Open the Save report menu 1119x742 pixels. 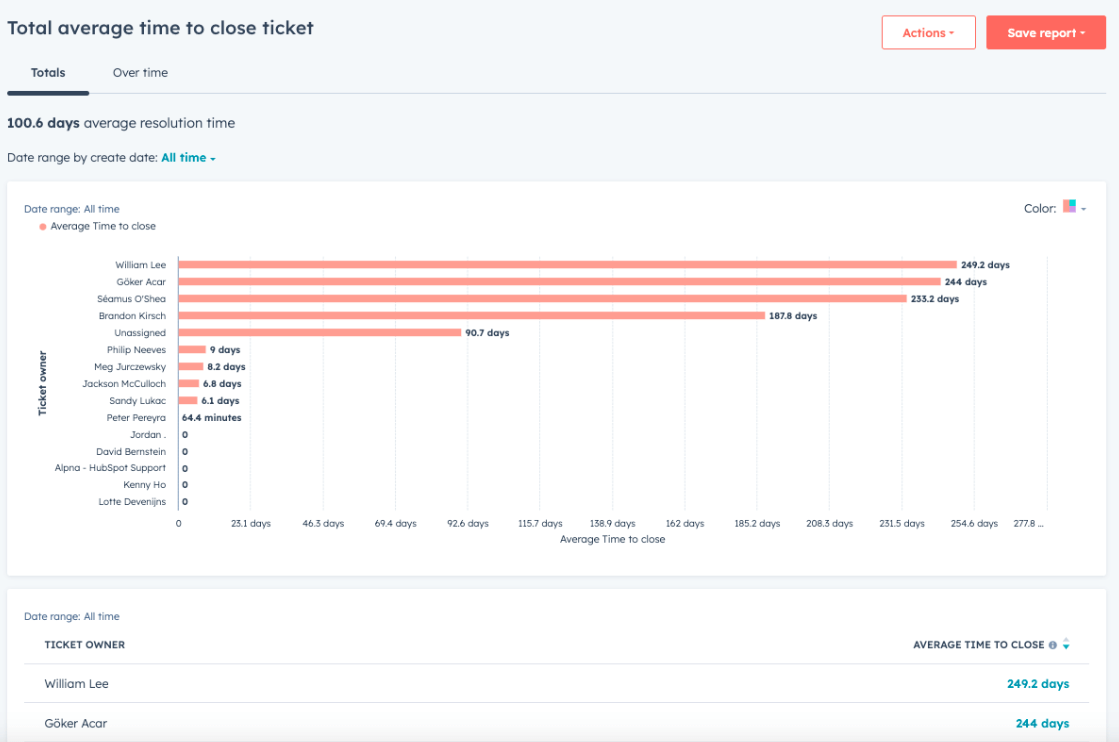click(1045, 33)
